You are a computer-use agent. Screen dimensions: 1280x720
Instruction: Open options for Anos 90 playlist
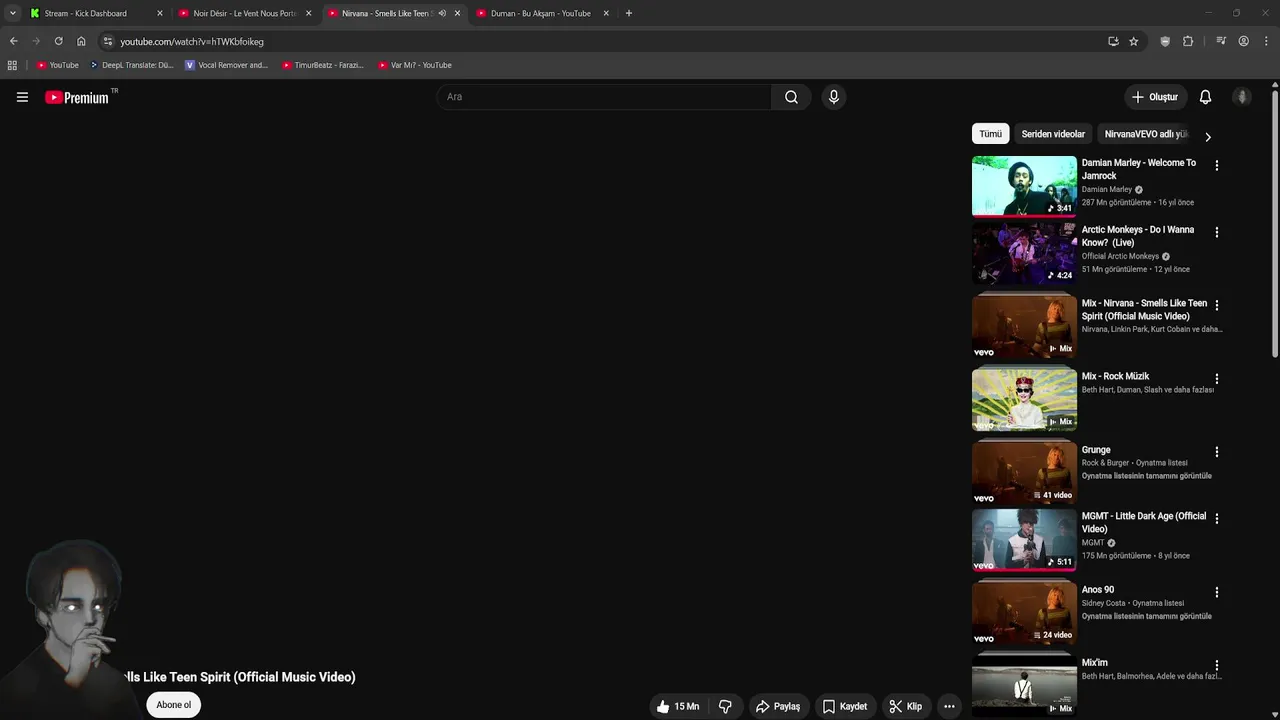1216,592
